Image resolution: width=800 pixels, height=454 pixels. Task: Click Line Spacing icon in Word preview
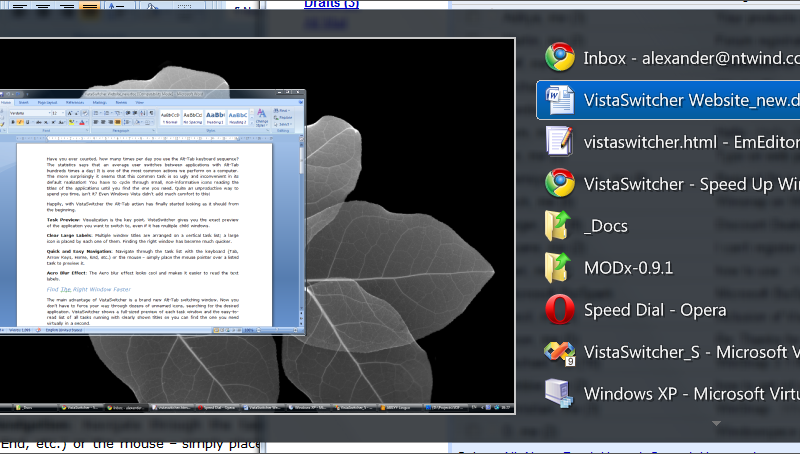127,122
